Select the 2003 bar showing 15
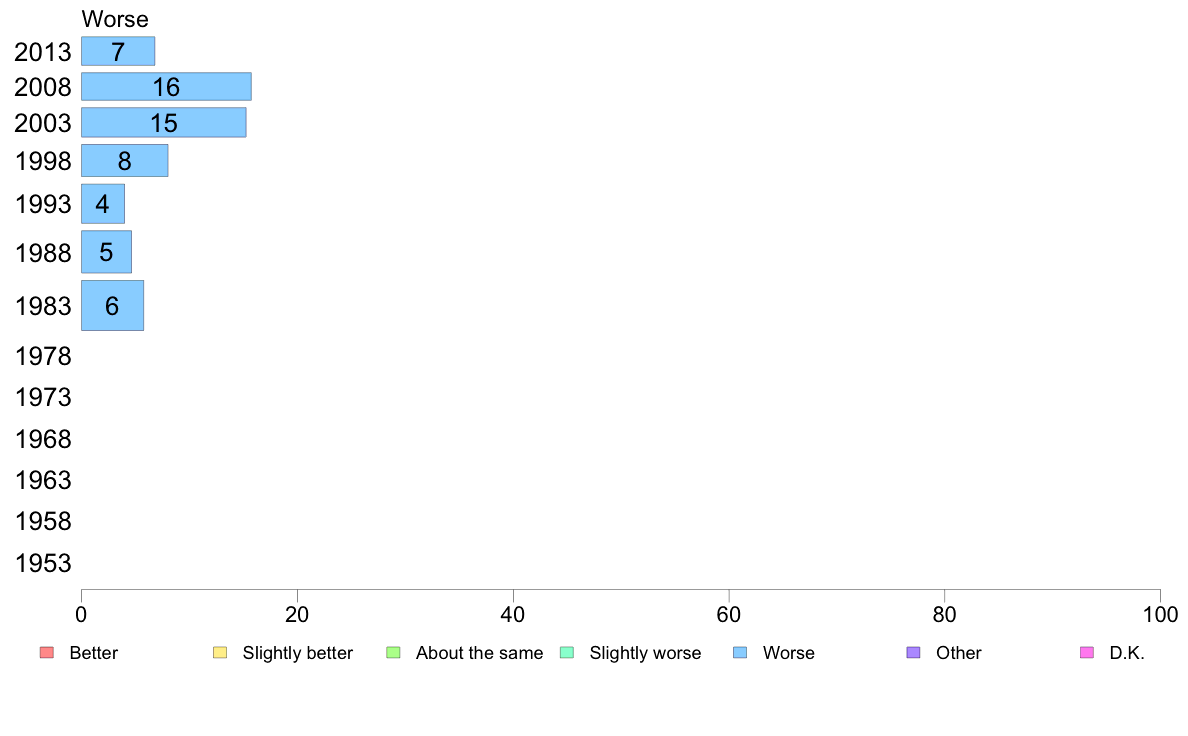Image resolution: width=1188 pixels, height=736 pixels. click(164, 123)
